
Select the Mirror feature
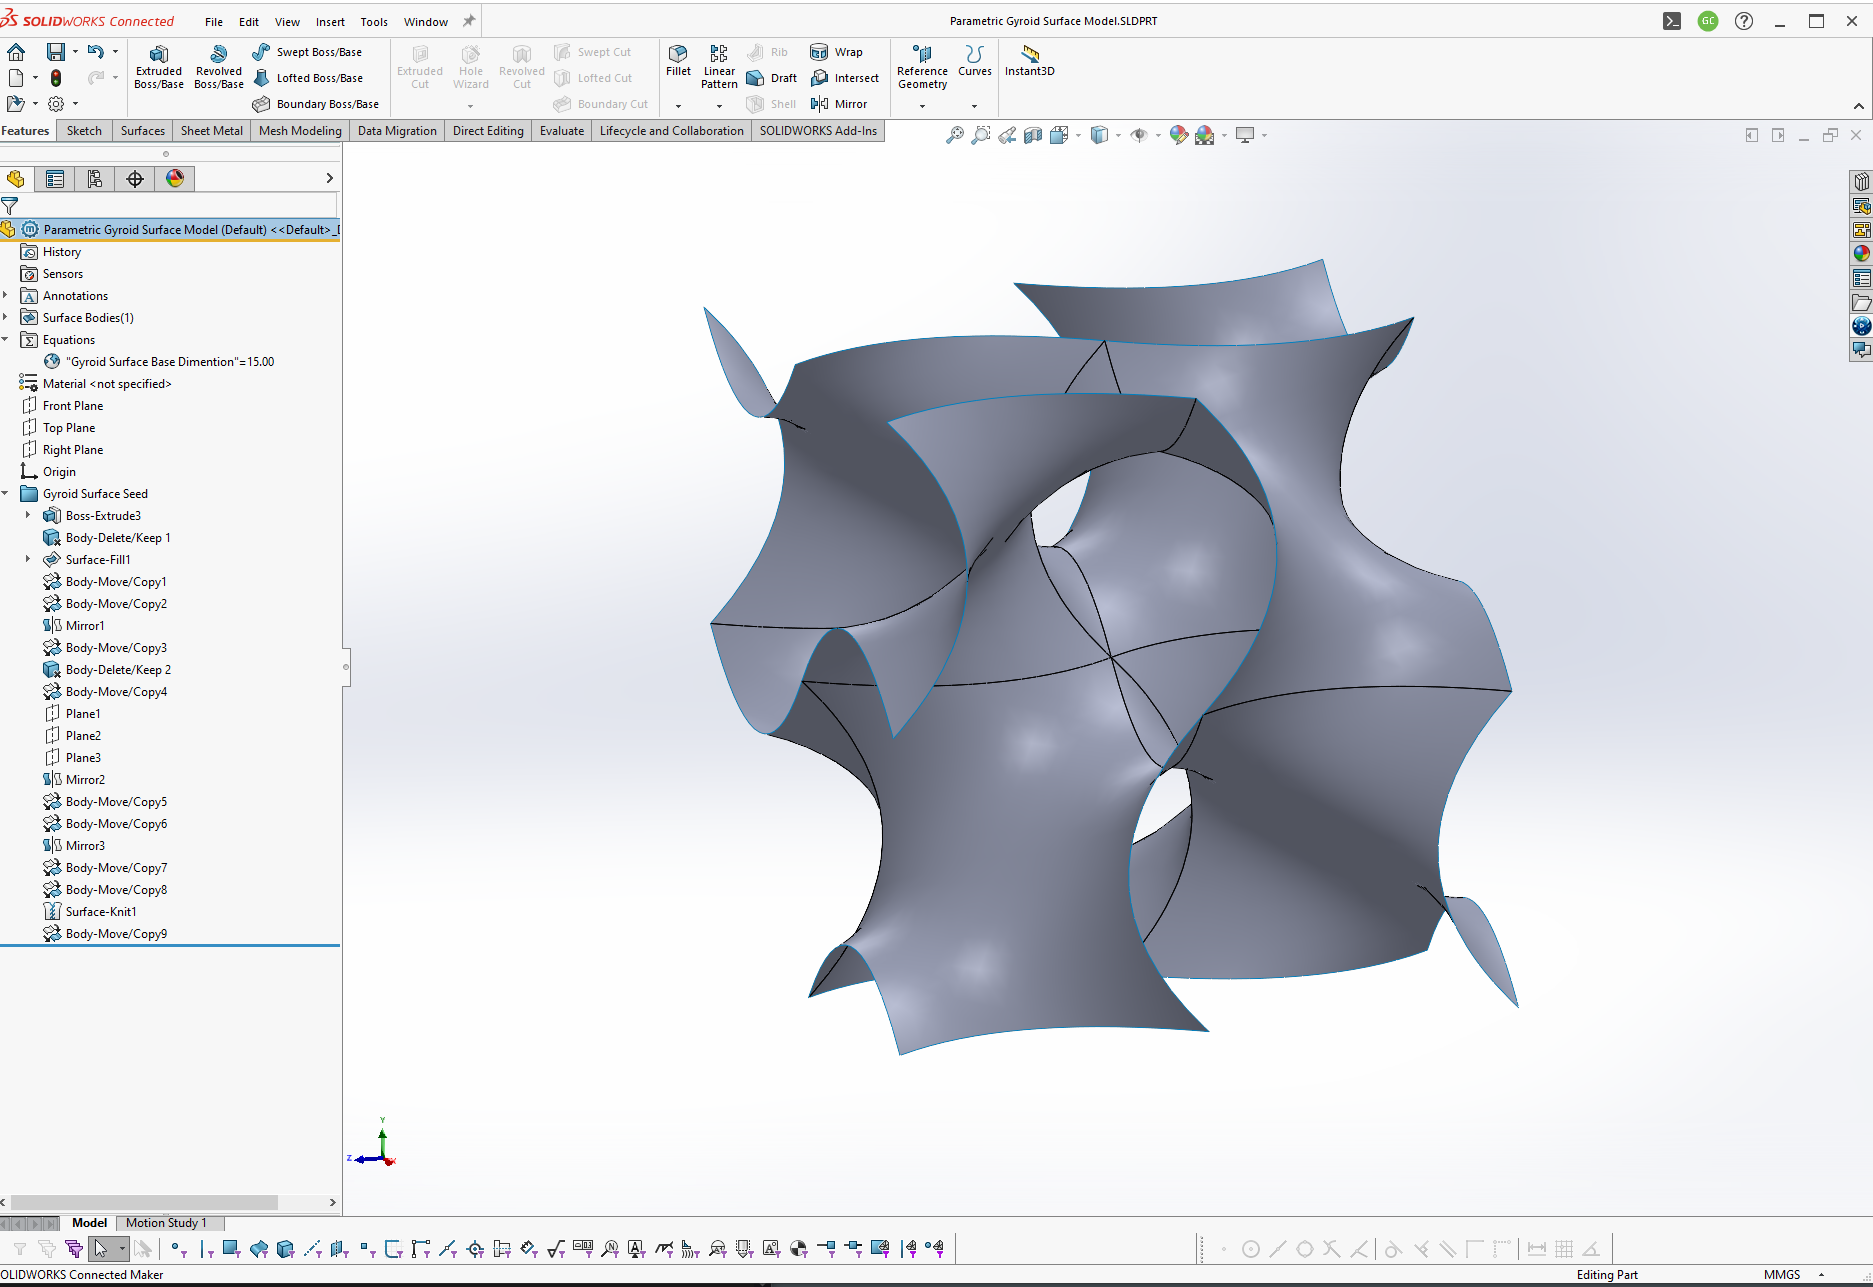839,104
